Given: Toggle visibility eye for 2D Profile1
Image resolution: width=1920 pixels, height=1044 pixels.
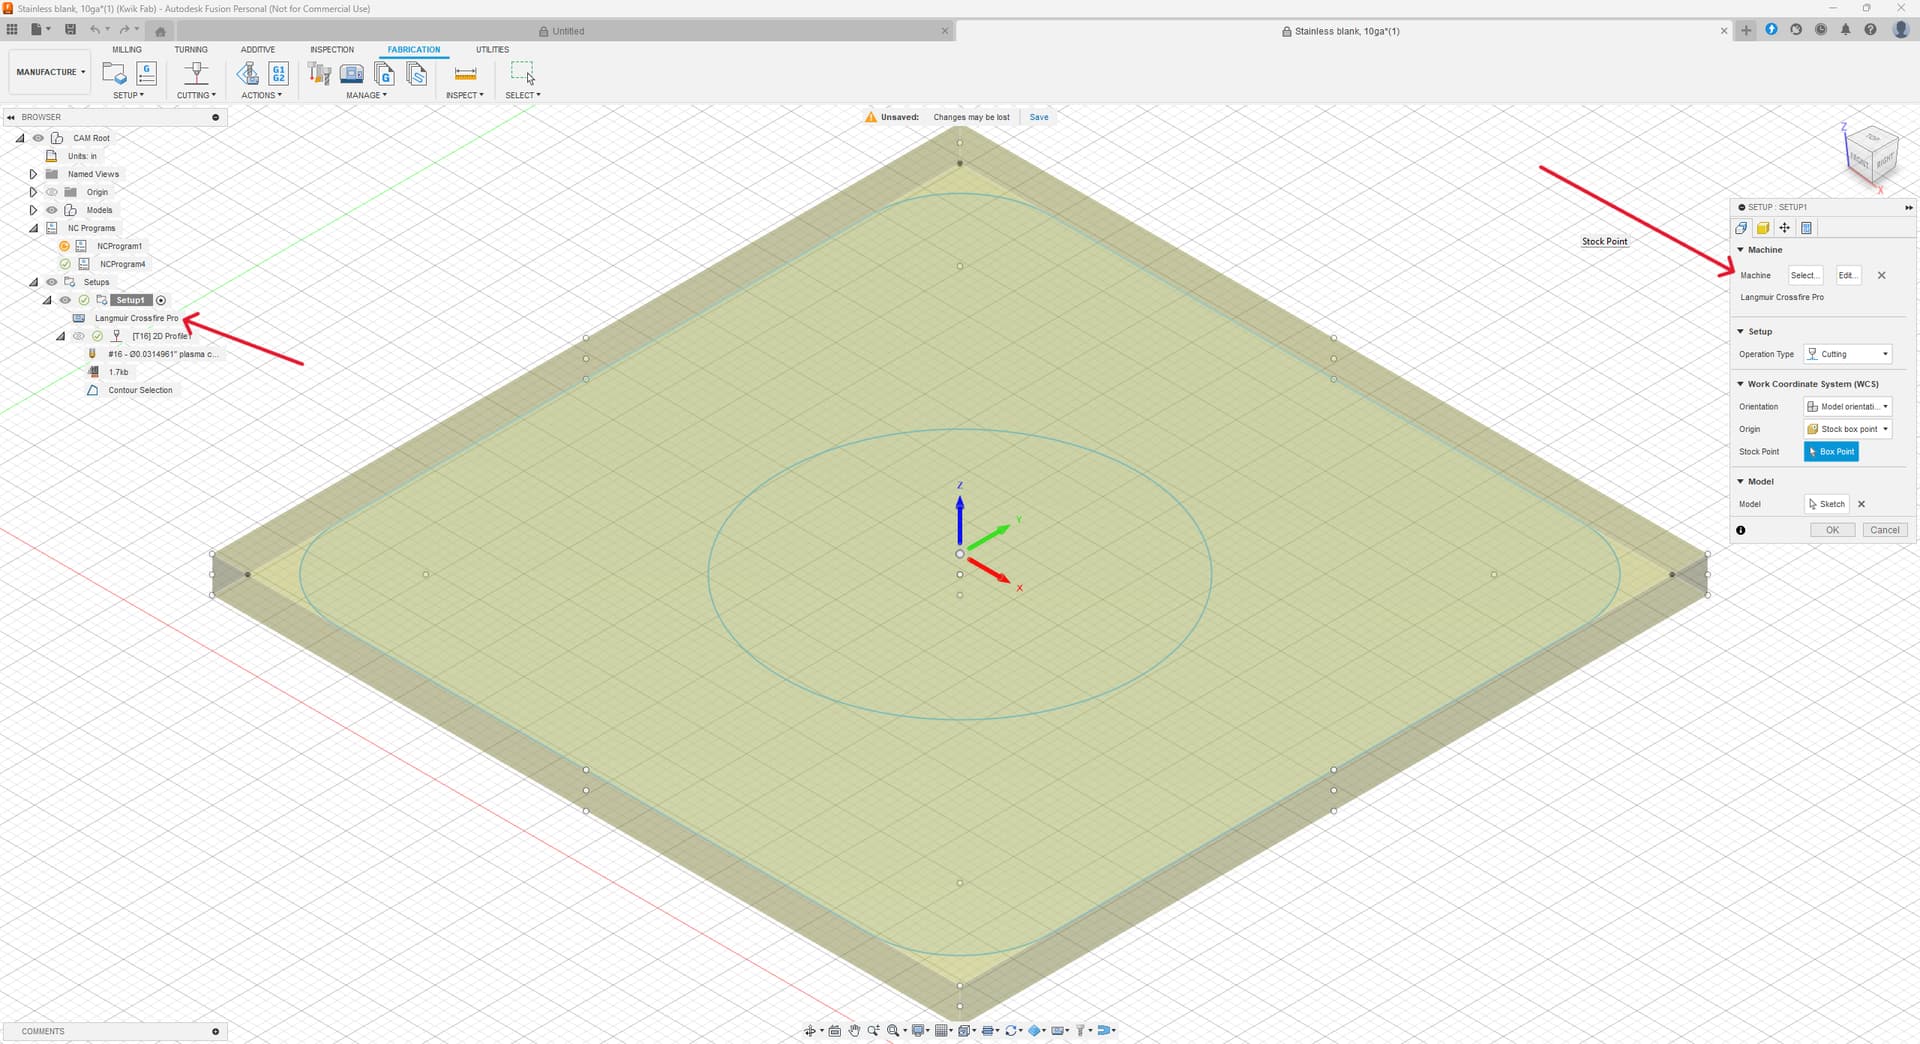Looking at the screenshot, I should pos(79,336).
